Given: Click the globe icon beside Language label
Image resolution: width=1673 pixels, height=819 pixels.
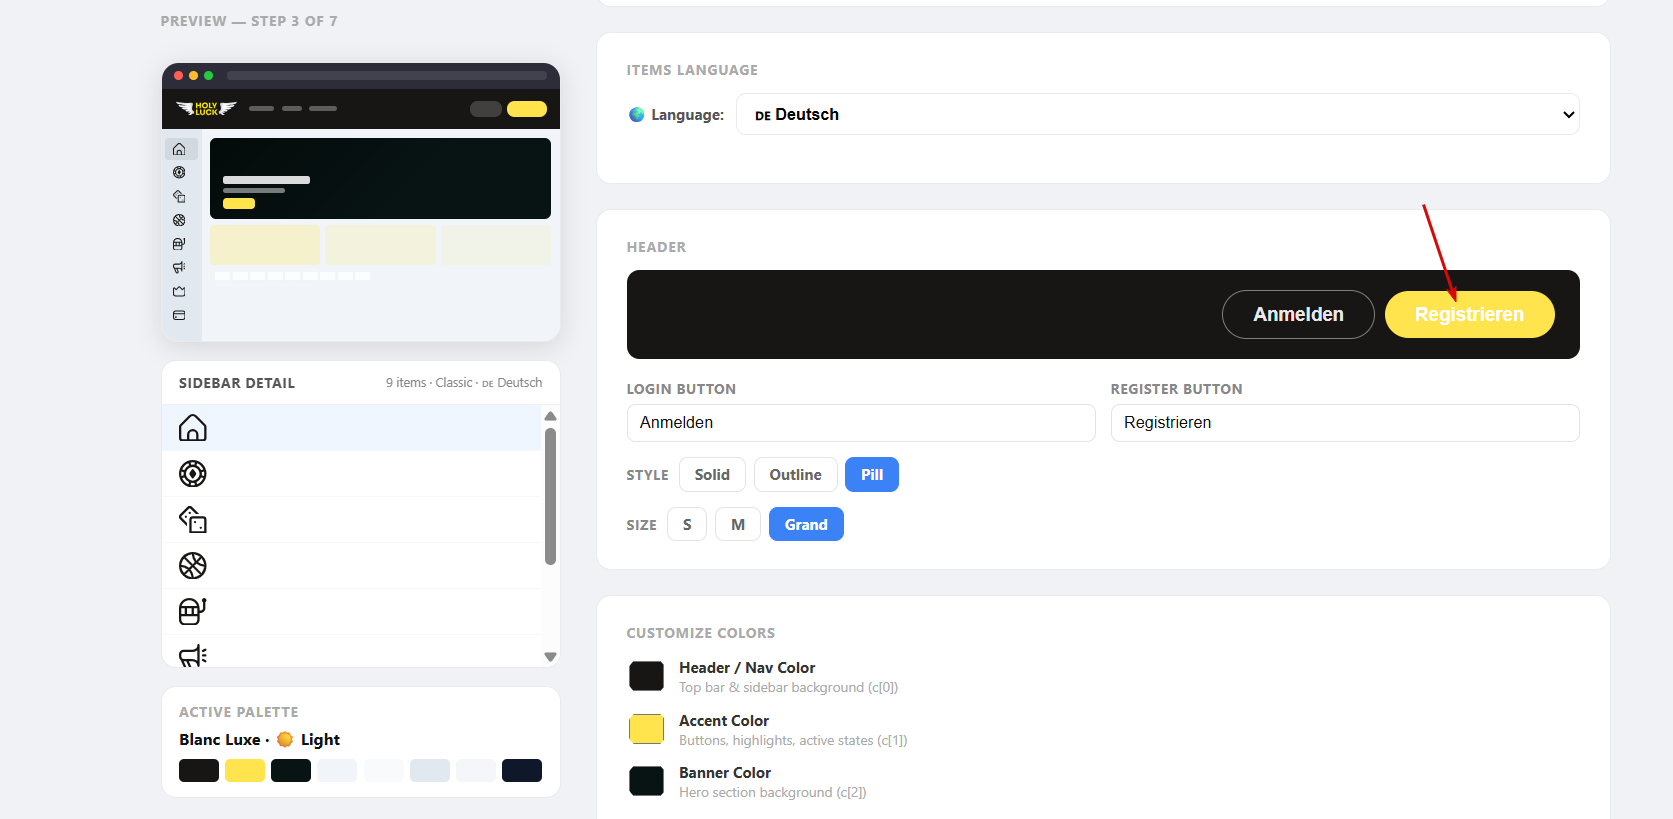Looking at the screenshot, I should 636,115.
